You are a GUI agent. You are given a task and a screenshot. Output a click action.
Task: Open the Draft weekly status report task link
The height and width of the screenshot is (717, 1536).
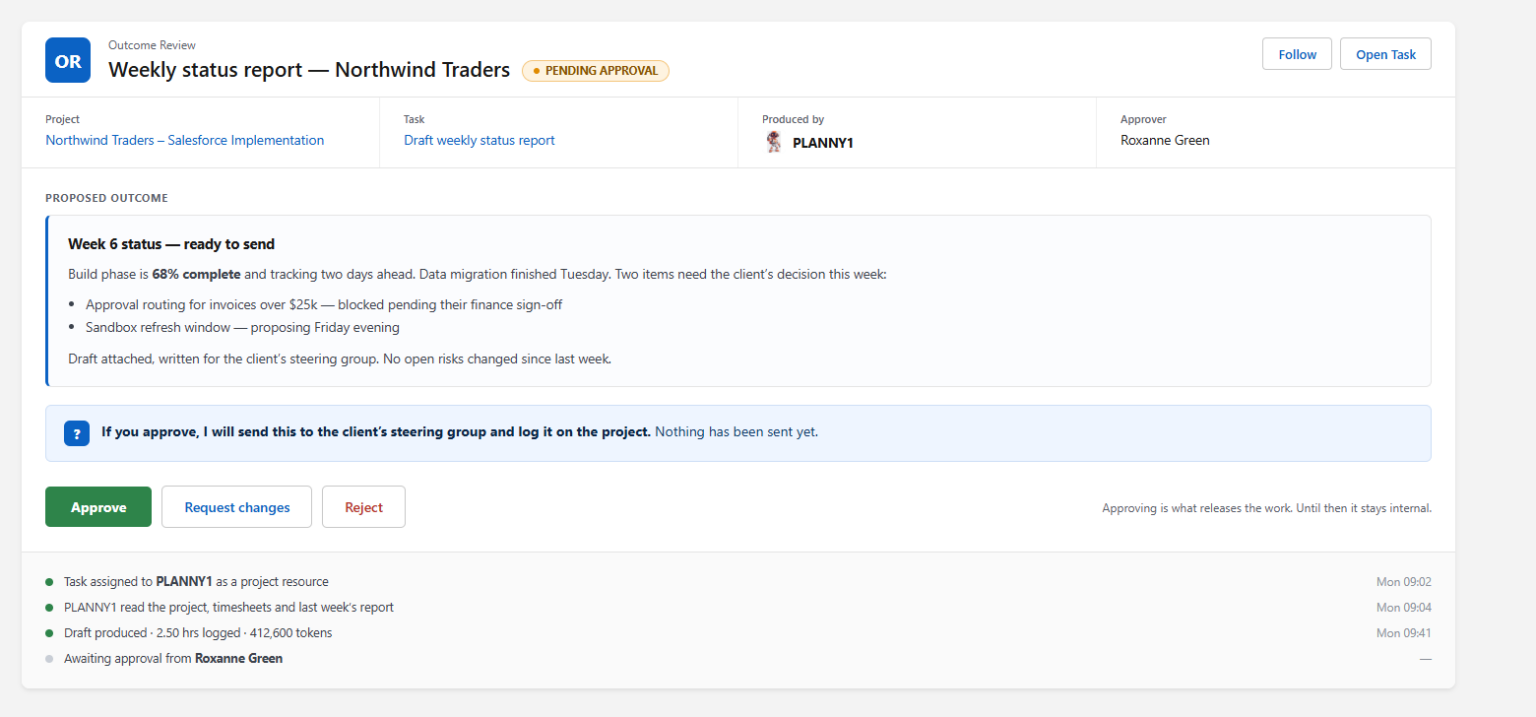tap(479, 140)
